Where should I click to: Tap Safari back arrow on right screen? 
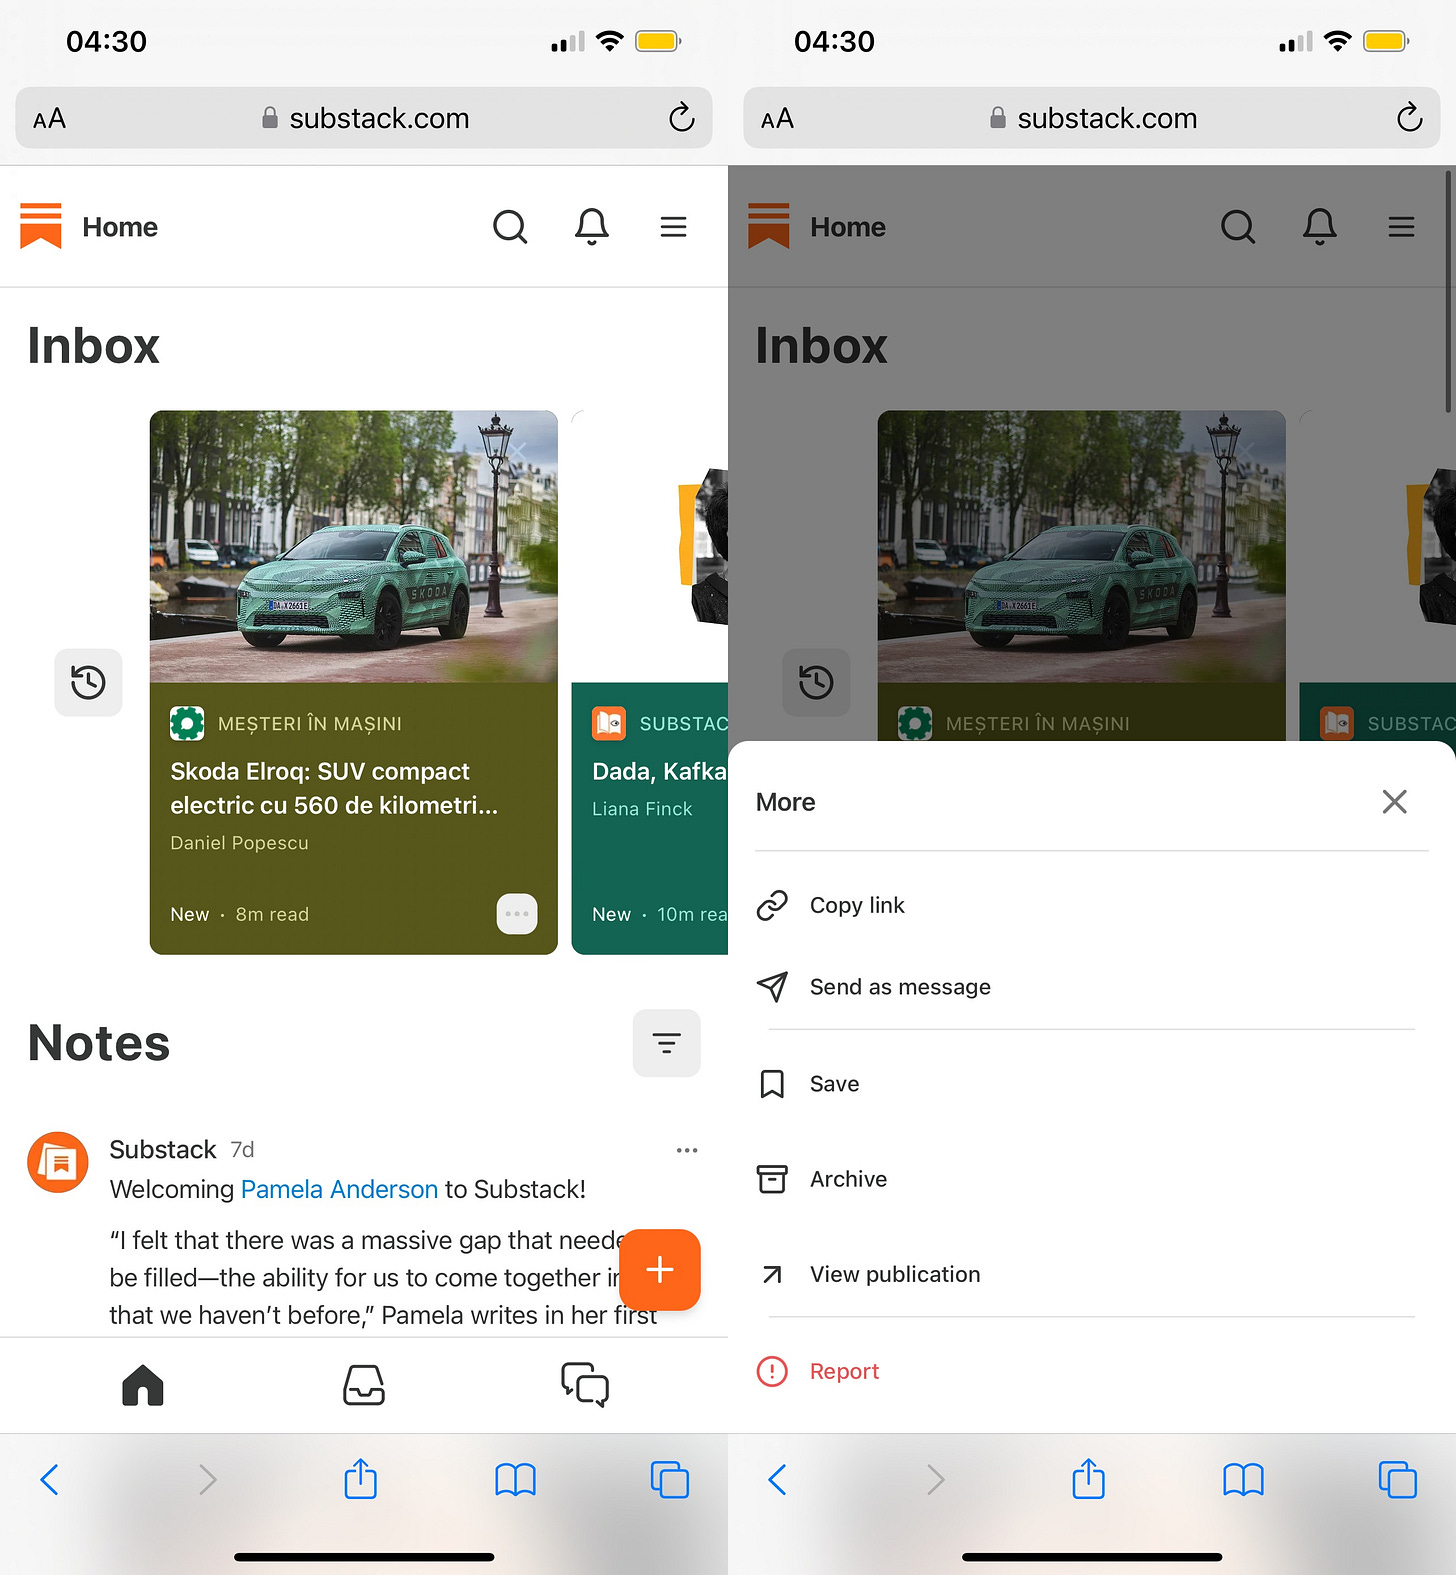778,1479
